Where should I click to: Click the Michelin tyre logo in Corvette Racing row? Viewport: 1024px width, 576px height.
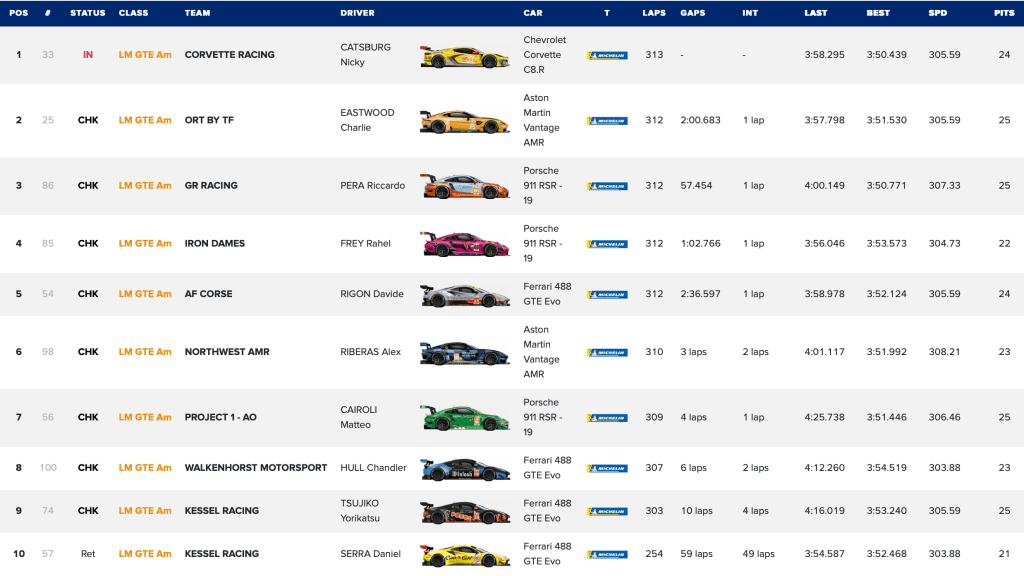607,56
